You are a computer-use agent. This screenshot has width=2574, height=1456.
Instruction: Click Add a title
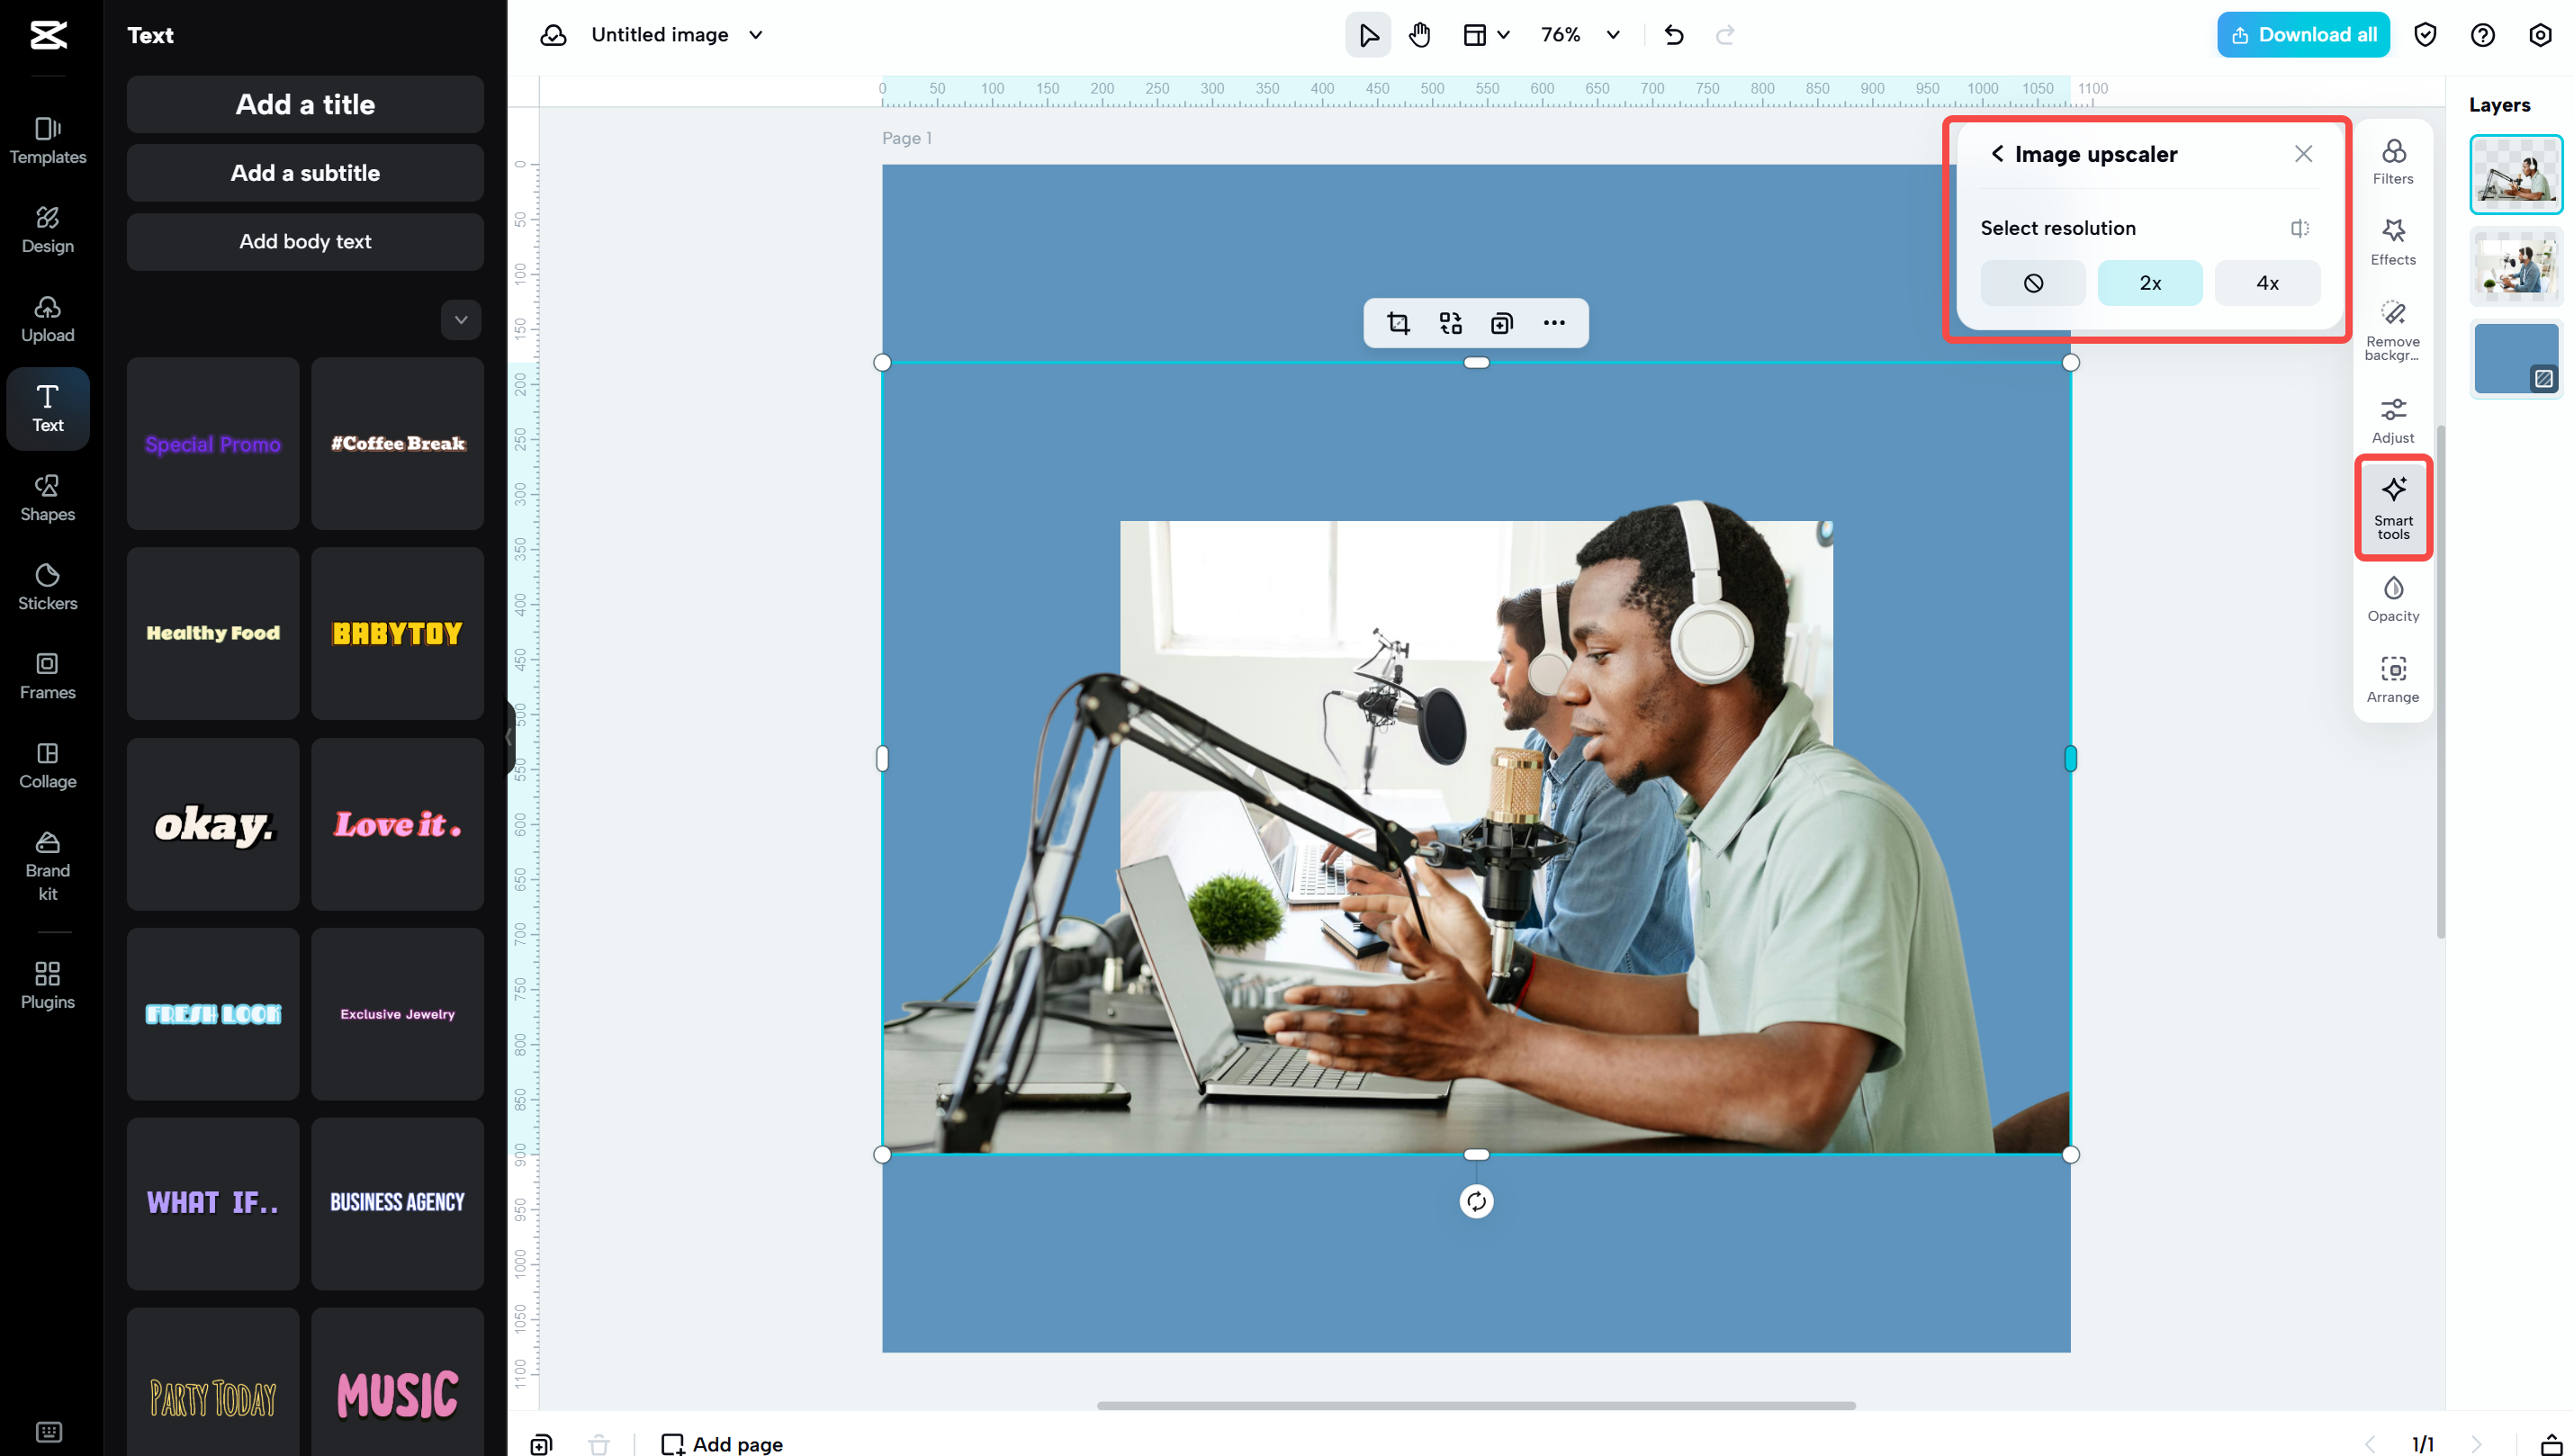click(305, 104)
